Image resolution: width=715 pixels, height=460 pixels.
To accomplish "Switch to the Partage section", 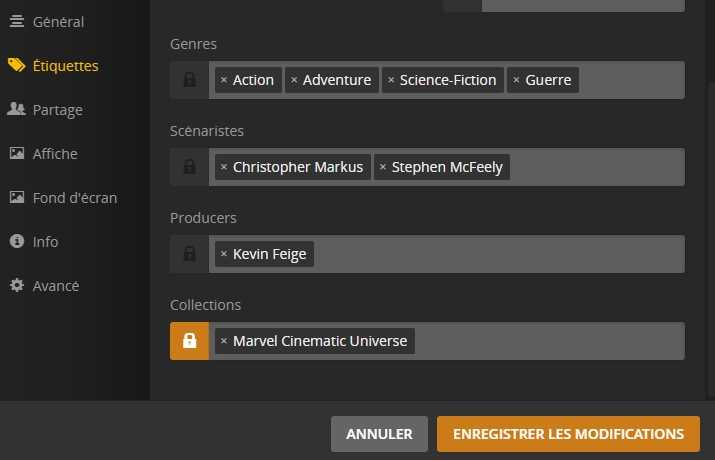I will (57, 110).
